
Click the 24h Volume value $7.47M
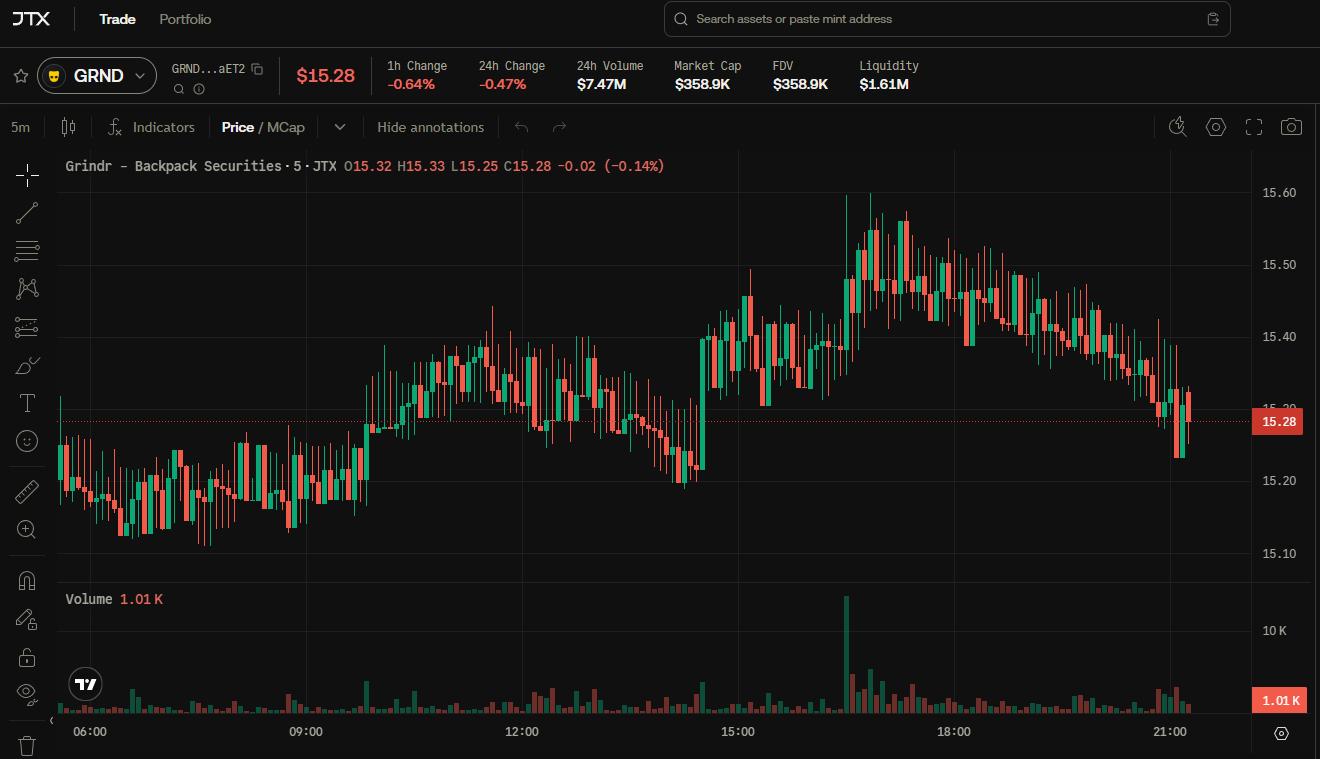[x=601, y=84]
